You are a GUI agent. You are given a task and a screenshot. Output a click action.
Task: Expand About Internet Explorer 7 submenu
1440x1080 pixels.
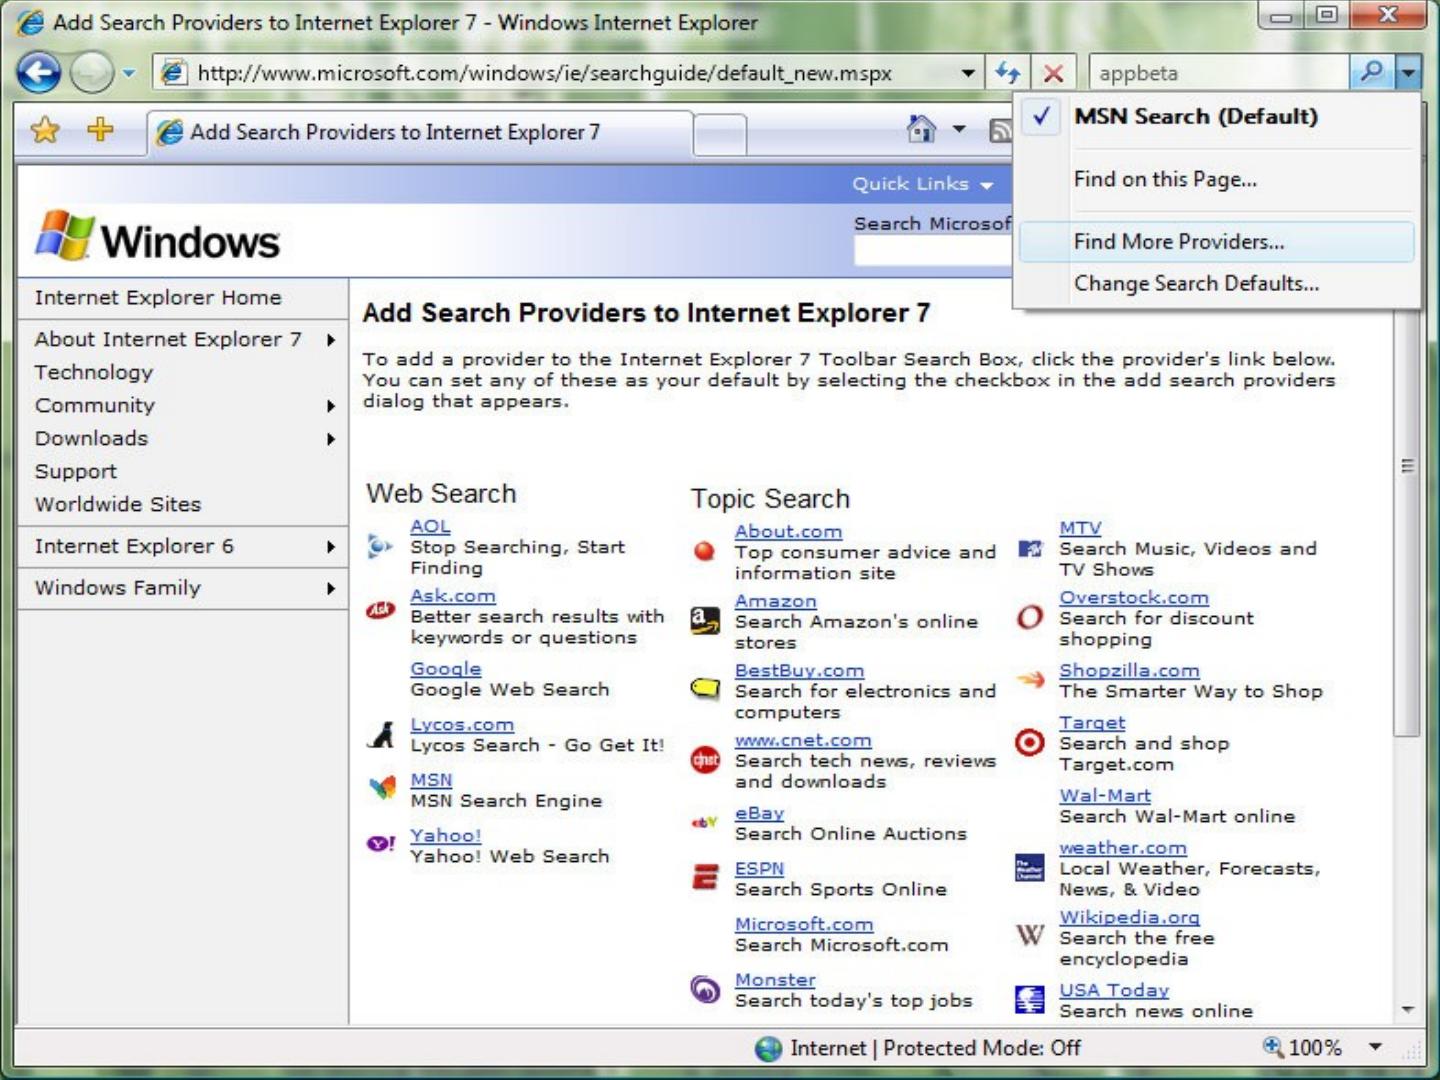330,340
